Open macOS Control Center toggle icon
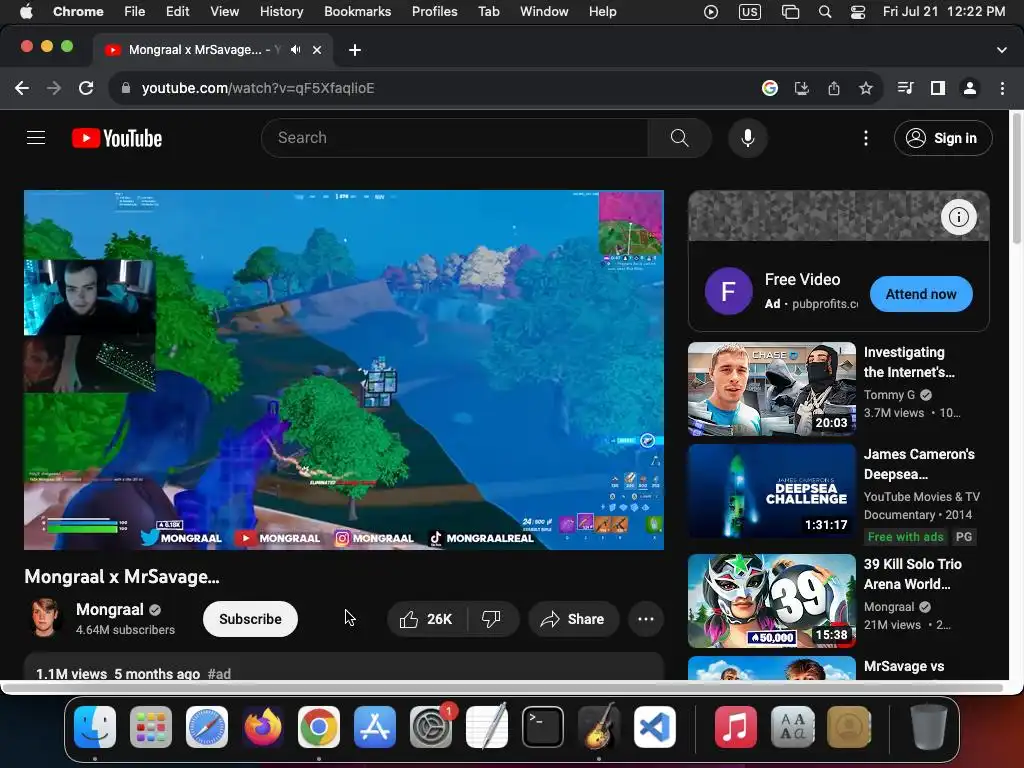The height and width of the screenshot is (768, 1024). [858, 12]
